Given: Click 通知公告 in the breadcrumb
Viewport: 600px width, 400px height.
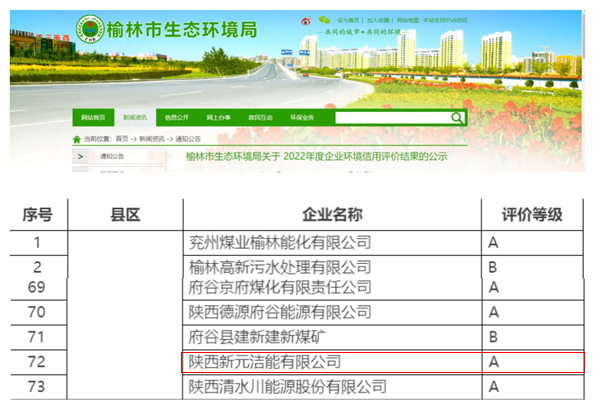Looking at the screenshot, I should pyautogui.click(x=188, y=139).
